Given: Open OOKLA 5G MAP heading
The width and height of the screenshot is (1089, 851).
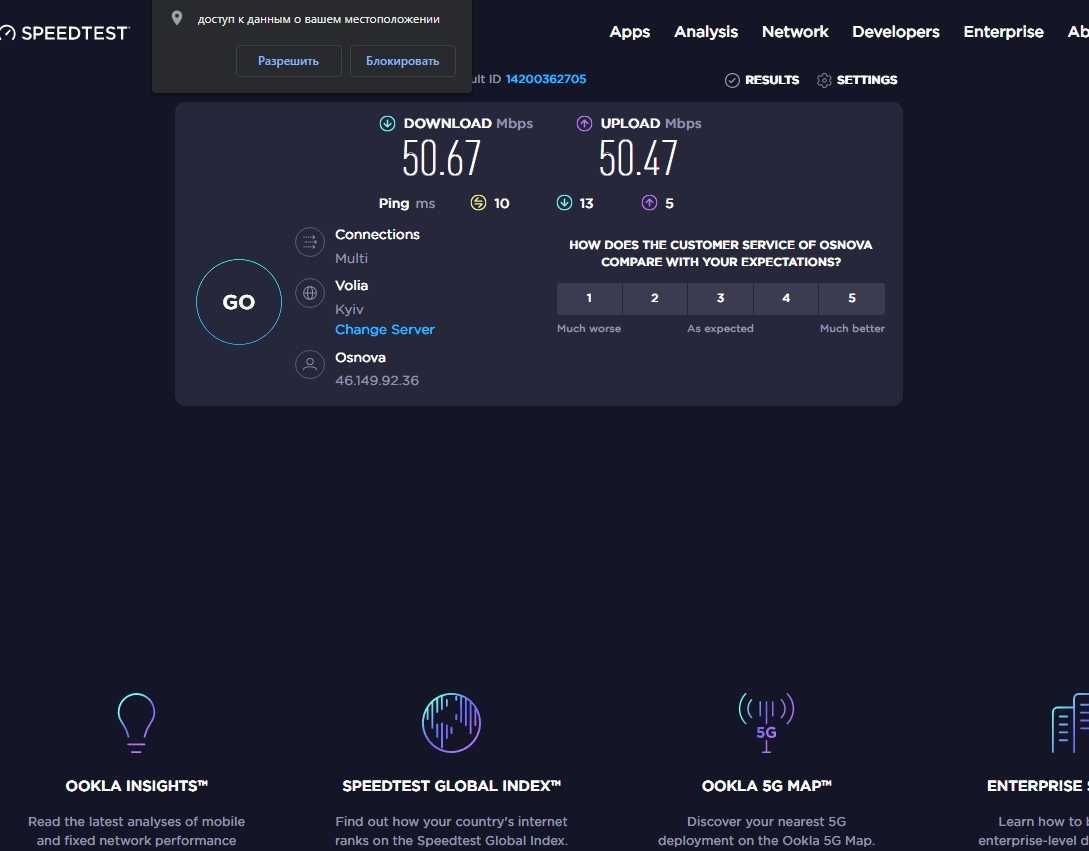Looking at the screenshot, I should click(766, 786).
